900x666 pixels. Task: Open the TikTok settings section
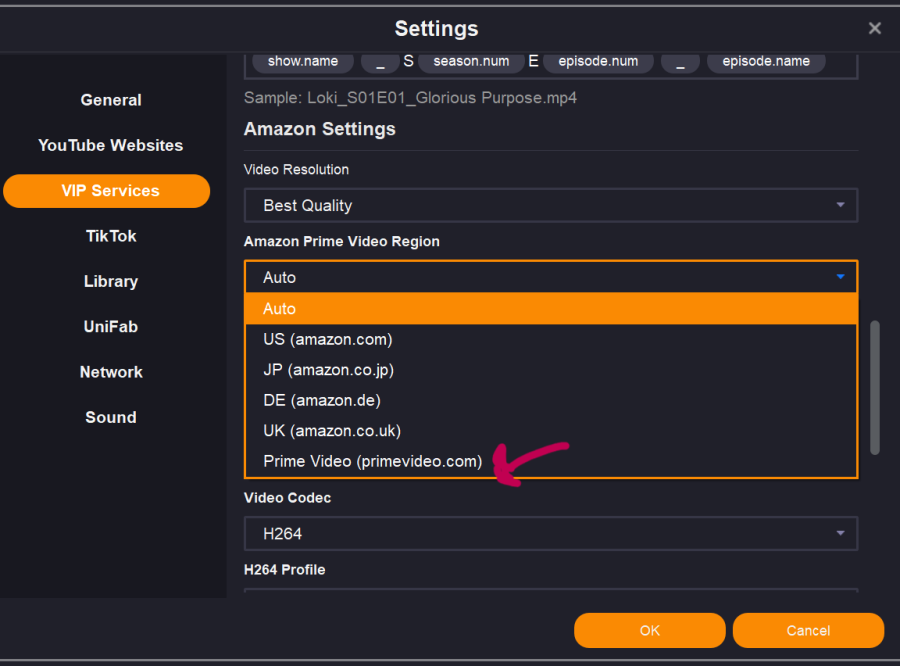point(111,236)
